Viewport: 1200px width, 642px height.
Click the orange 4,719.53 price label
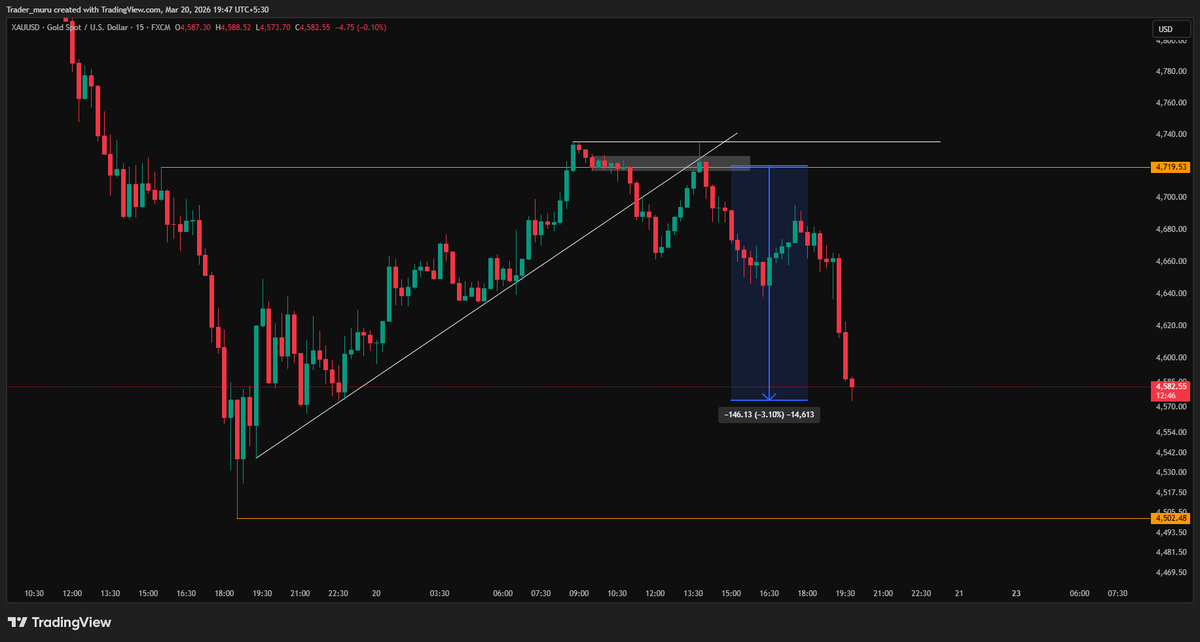(x=1169, y=167)
